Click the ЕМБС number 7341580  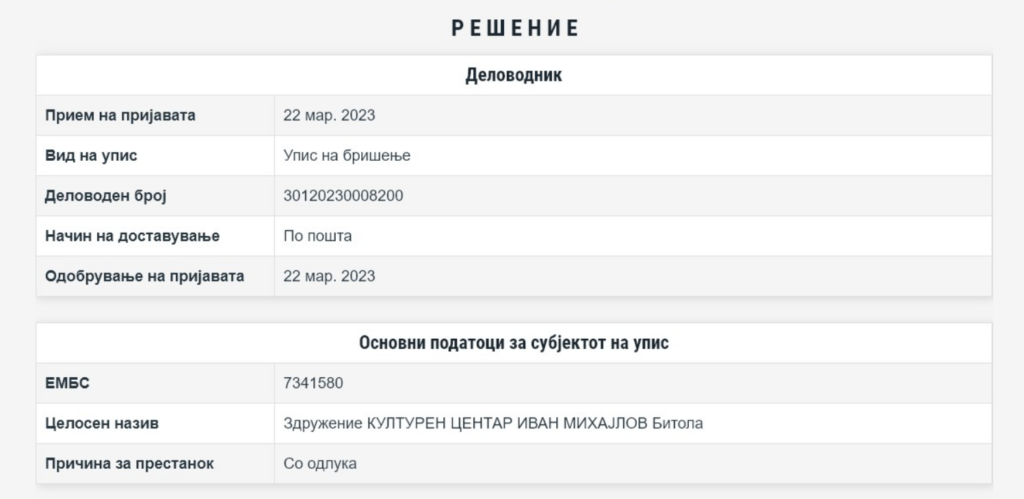314,383
